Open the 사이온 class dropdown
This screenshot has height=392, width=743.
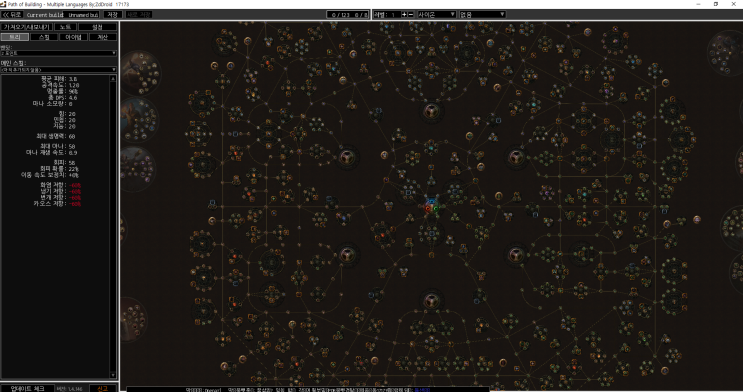pos(436,15)
